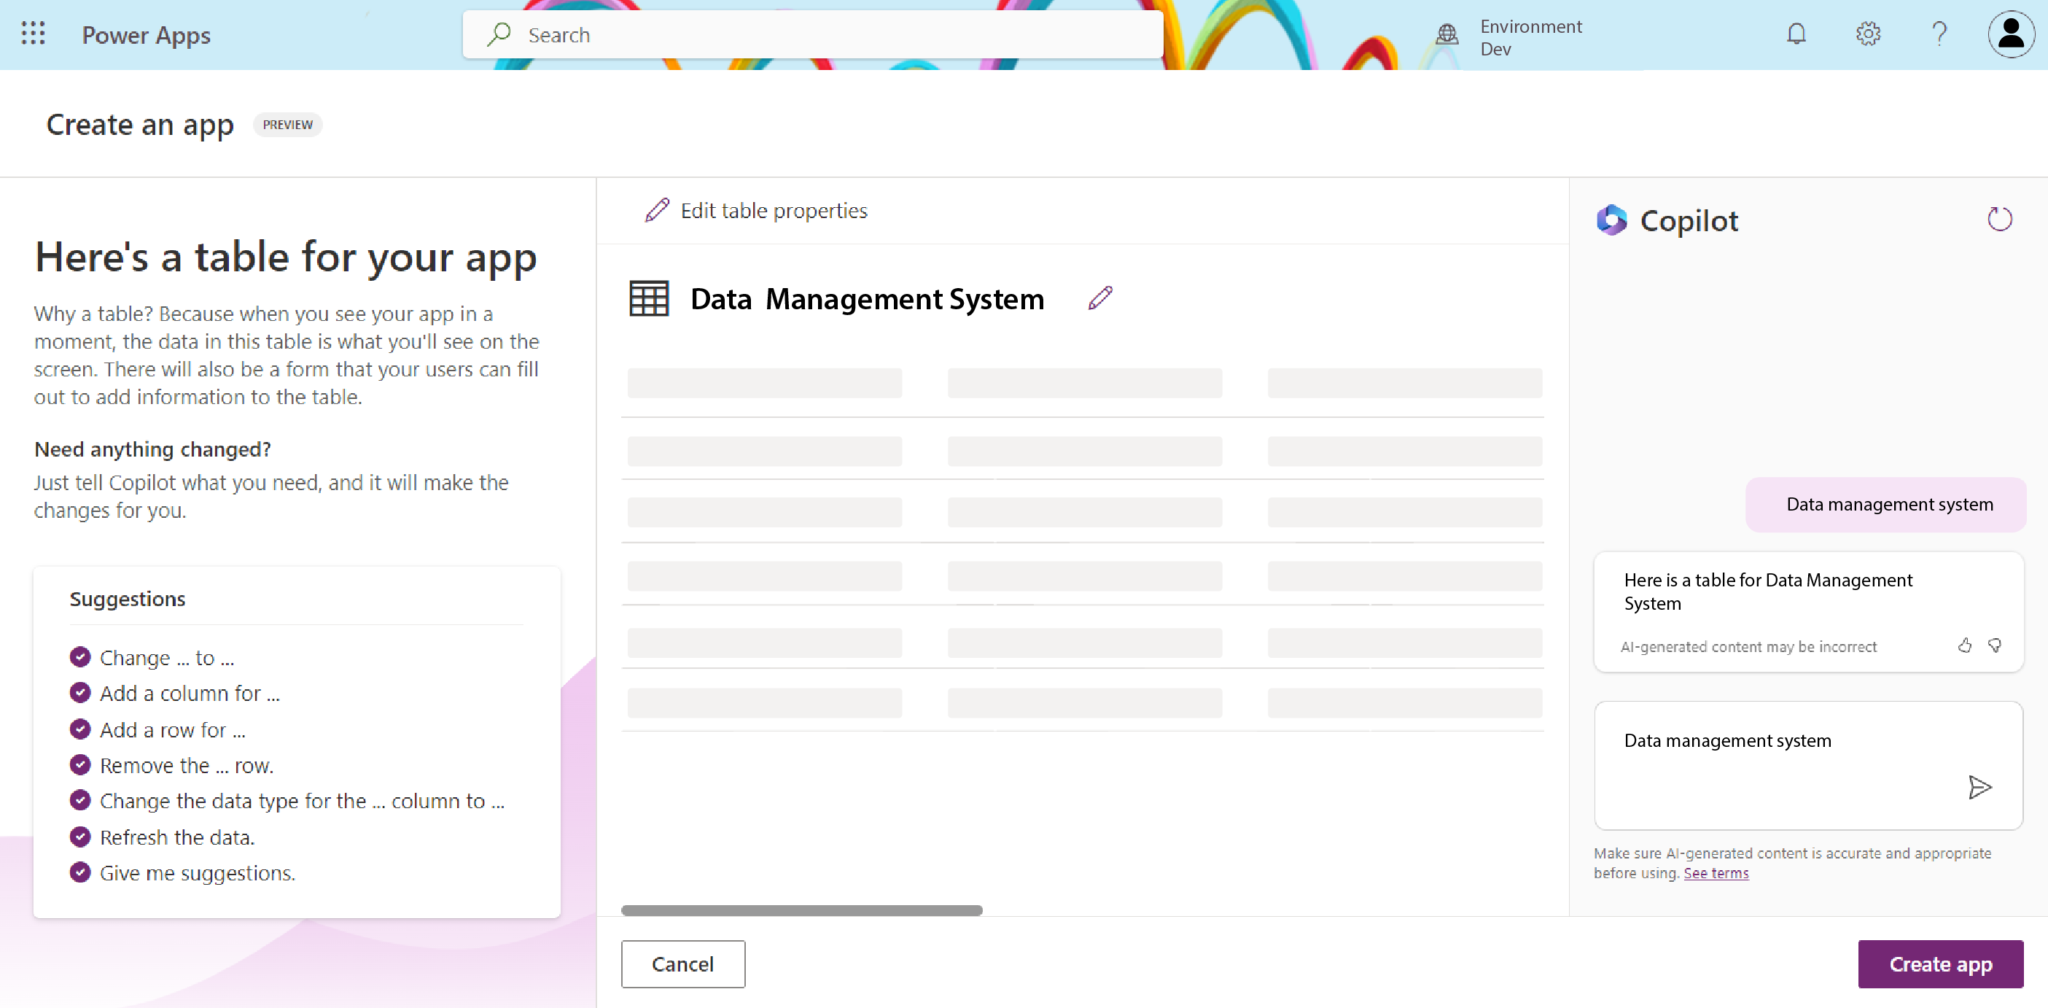This screenshot has height=1008, width=2048.
Task: Click the account avatar
Action: (2011, 33)
